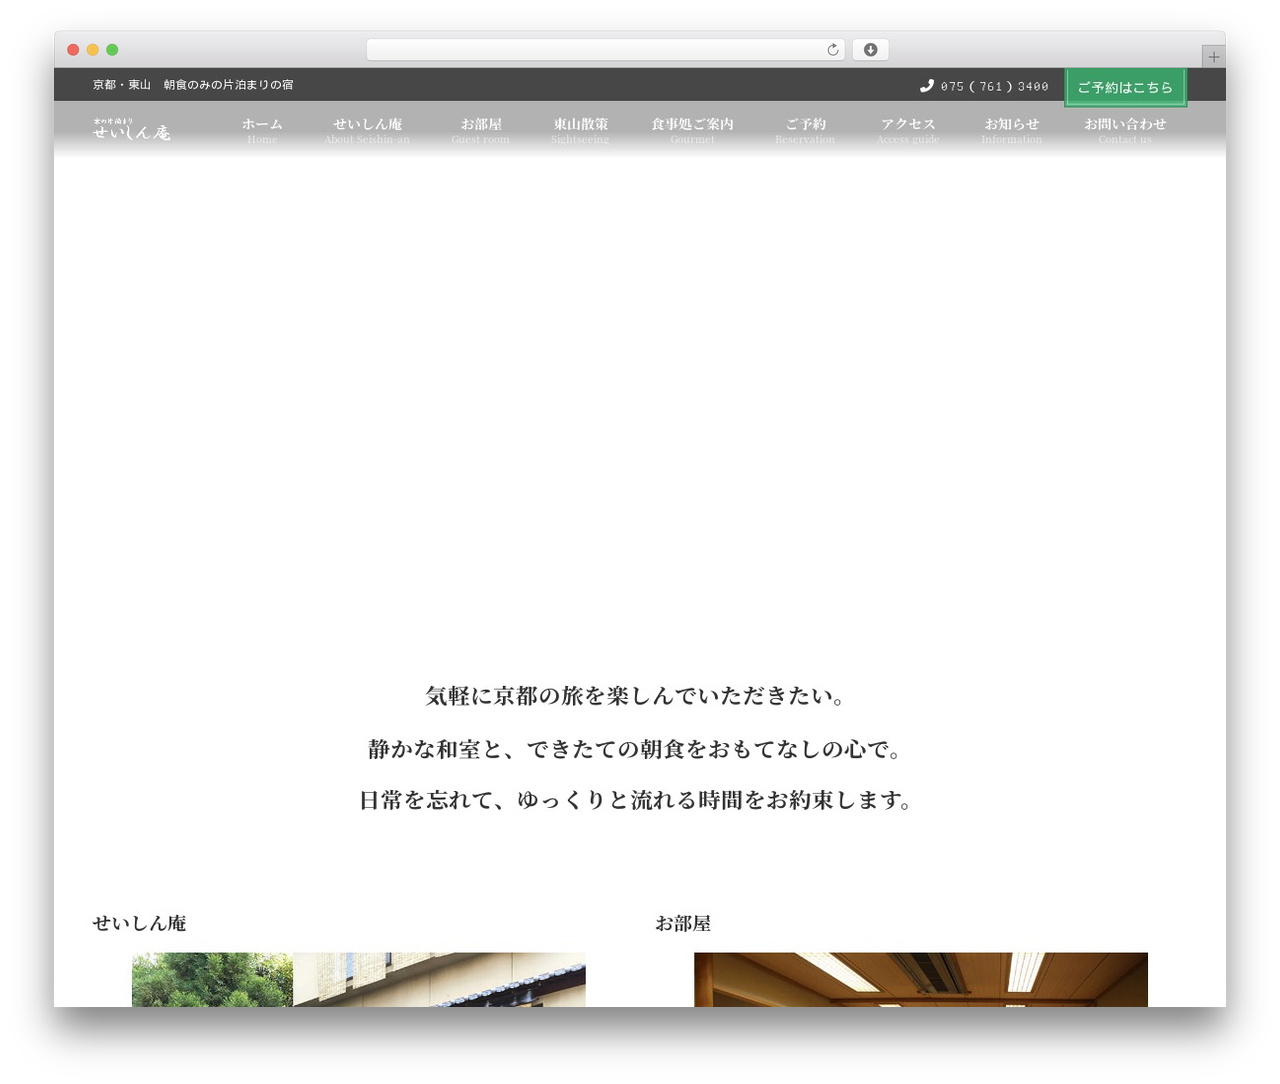
Task: Click the ご予約はこちら green button
Action: click(x=1125, y=87)
